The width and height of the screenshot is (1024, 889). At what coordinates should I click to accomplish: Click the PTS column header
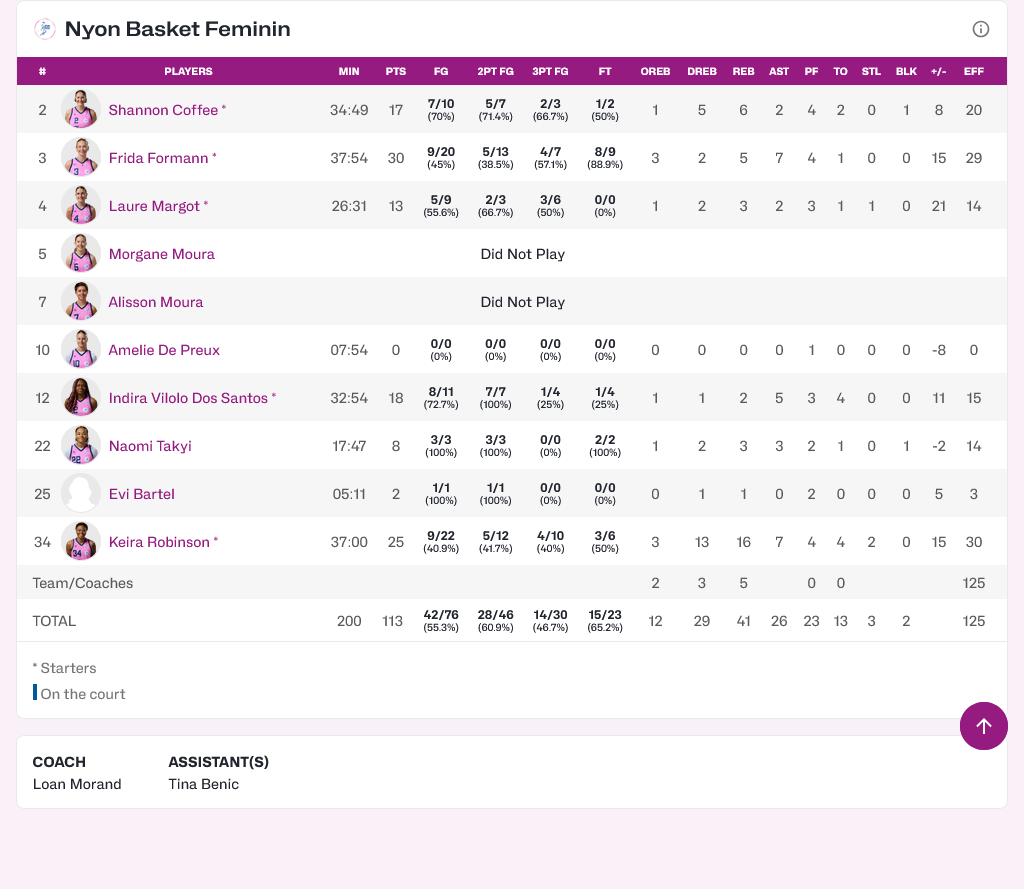(396, 72)
